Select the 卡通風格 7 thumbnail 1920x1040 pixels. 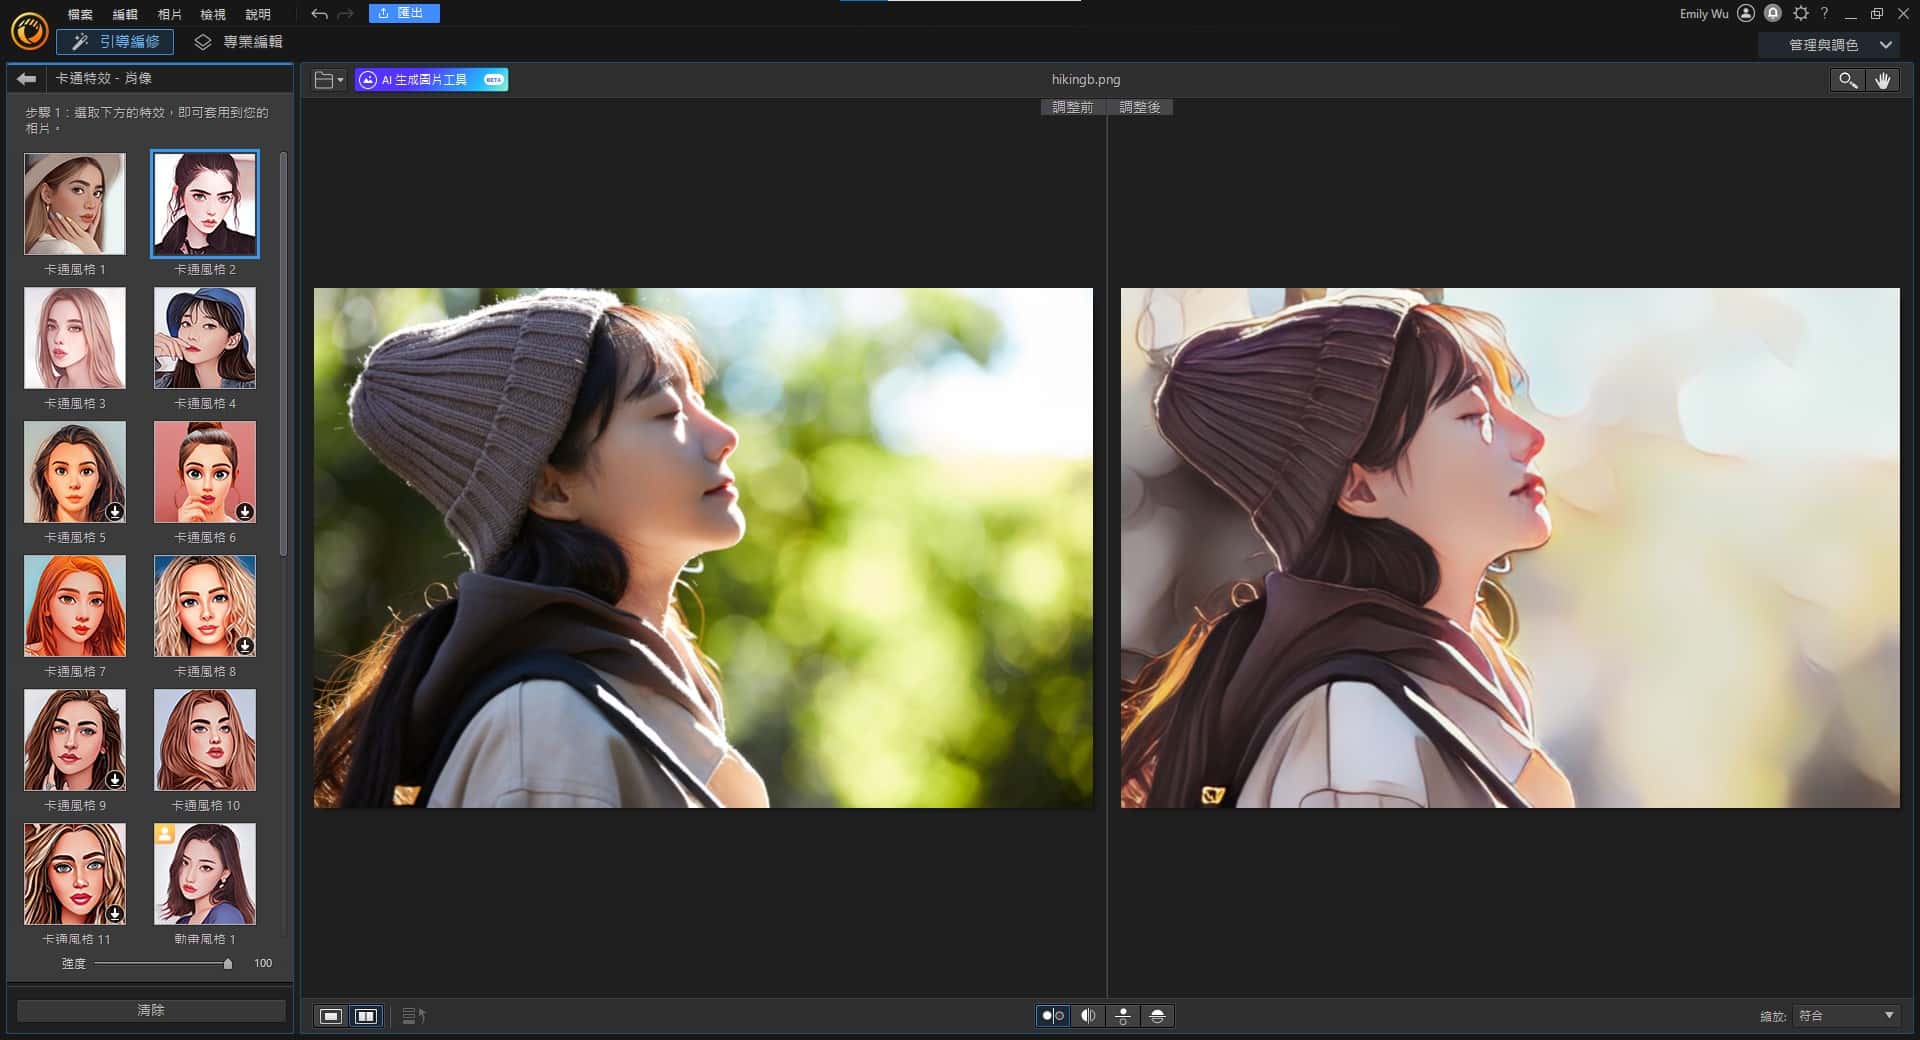(75, 606)
